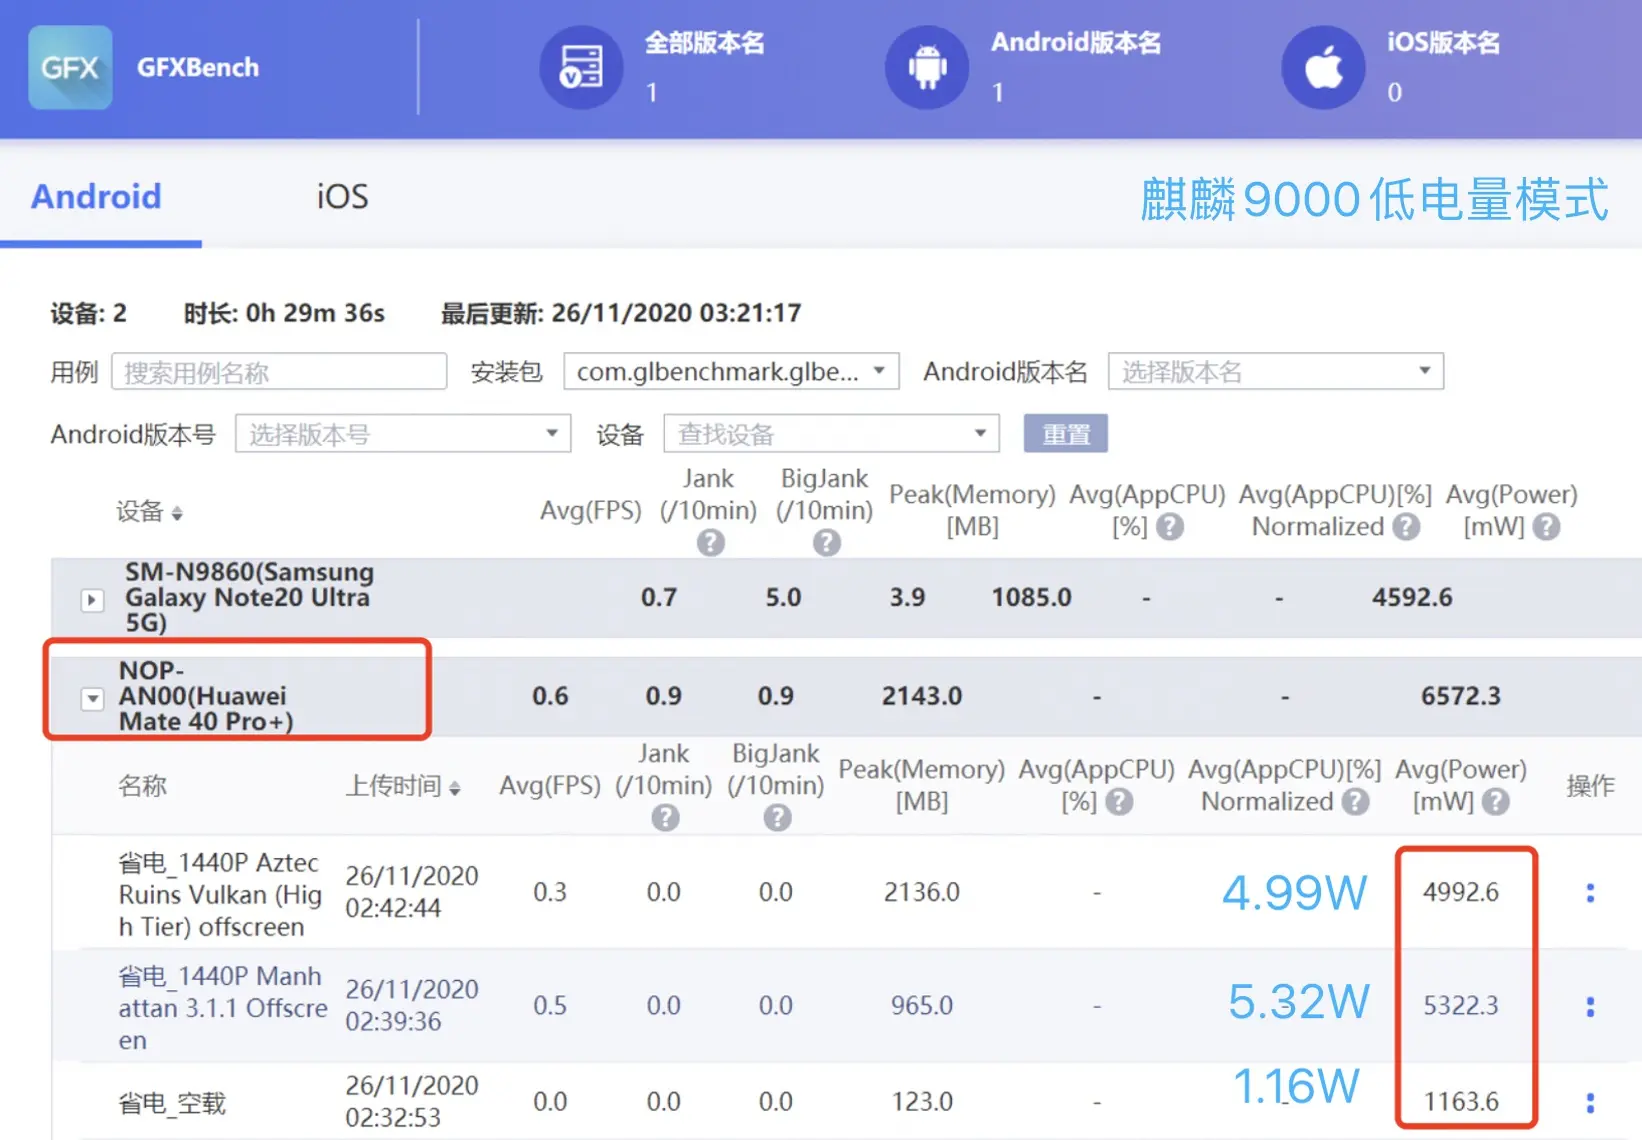1642x1140 pixels.
Task: Open actions menu for Manhattan 3.1.1 row
Action: [1590, 1006]
